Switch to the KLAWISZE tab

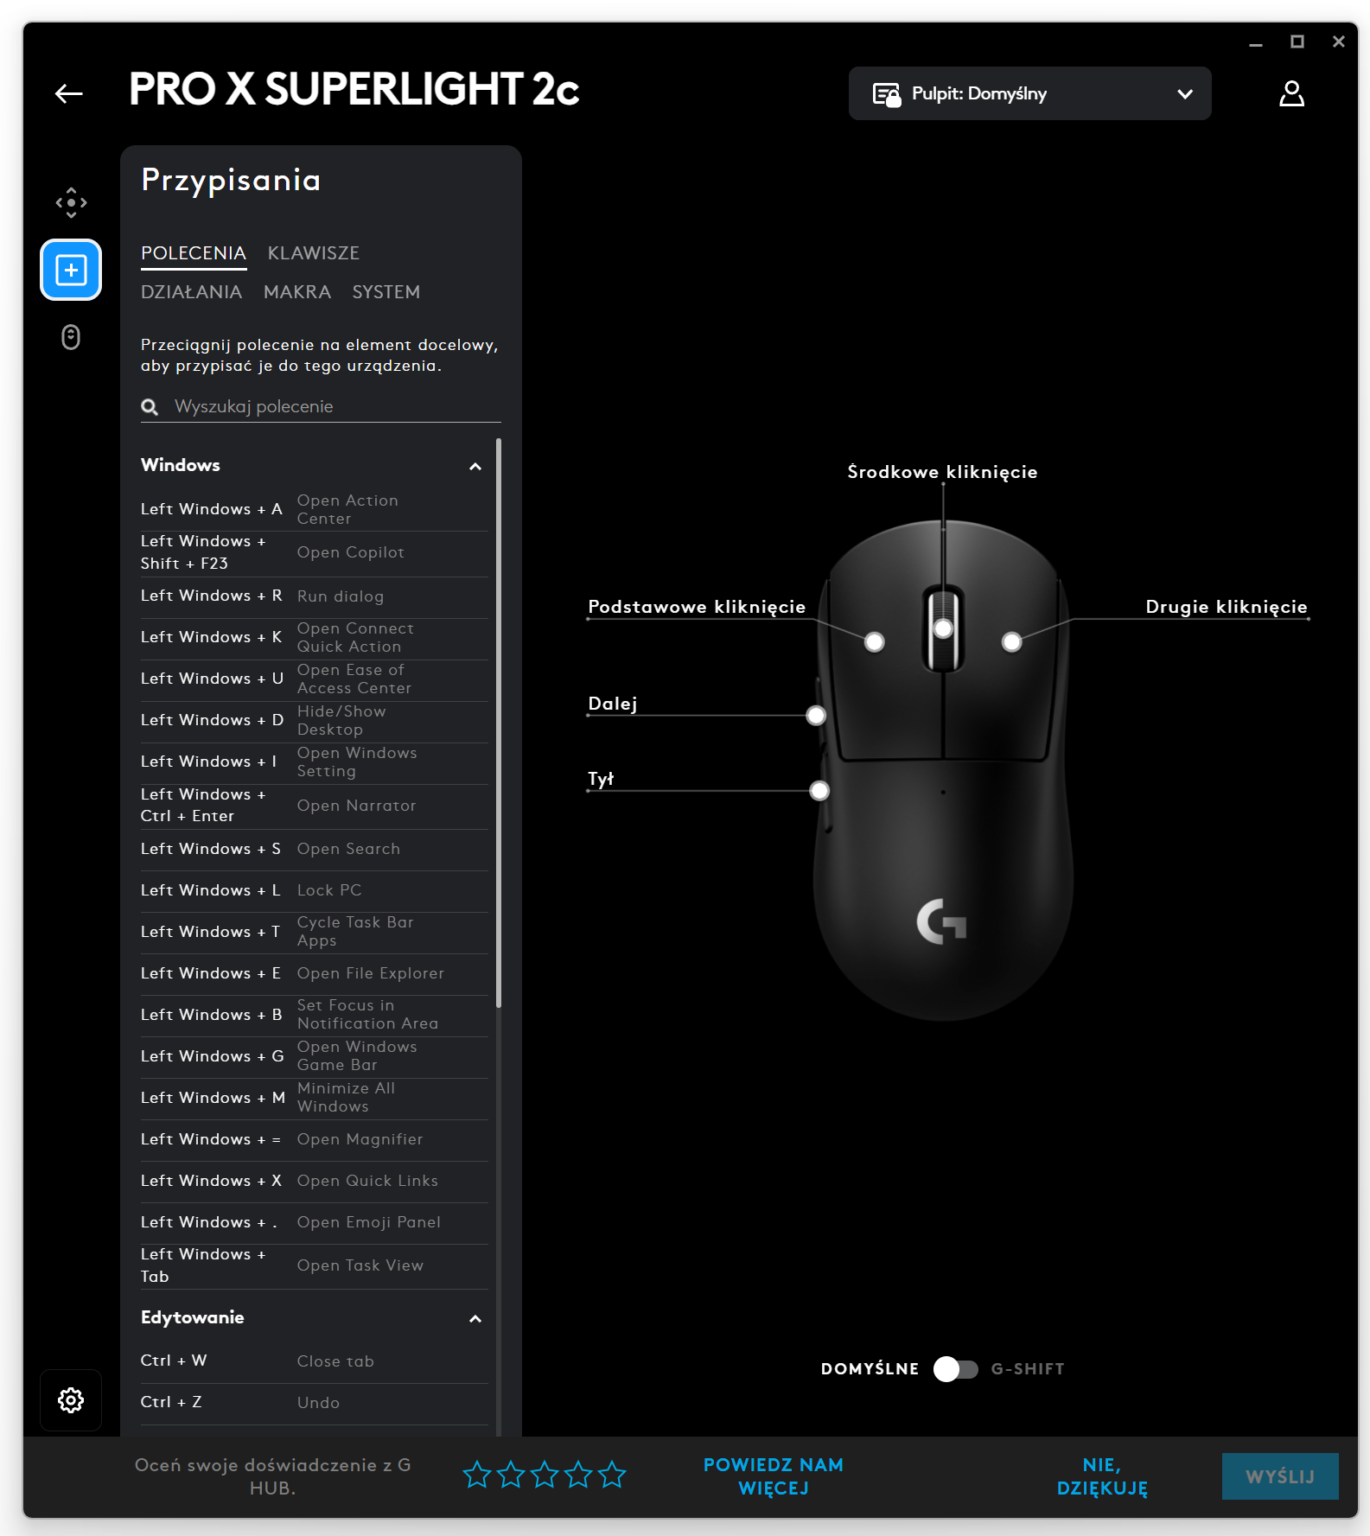click(x=313, y=253)
